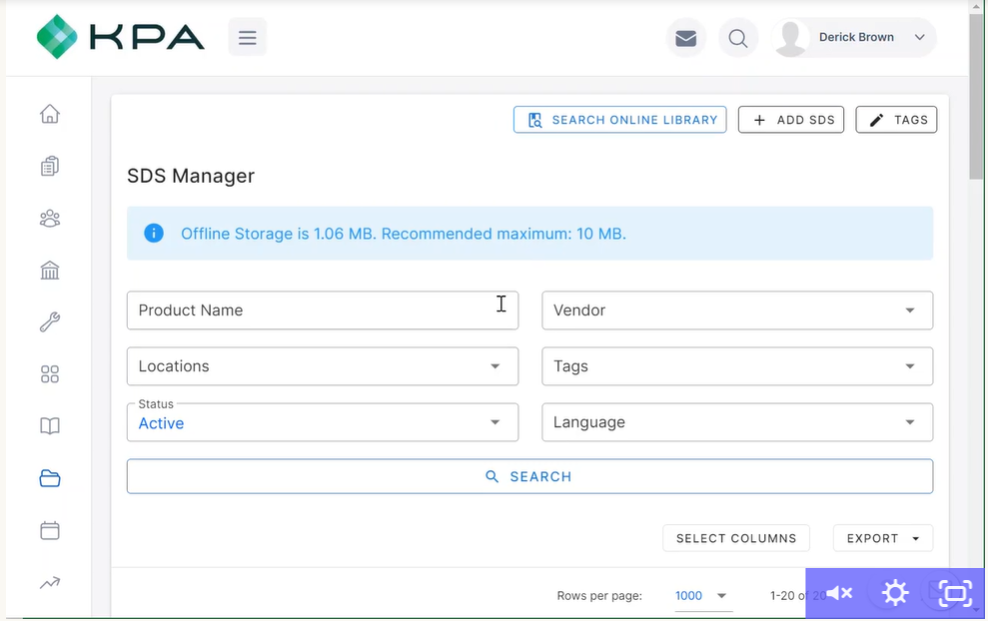Mute audio with the speaker icon

click(838, 593)
